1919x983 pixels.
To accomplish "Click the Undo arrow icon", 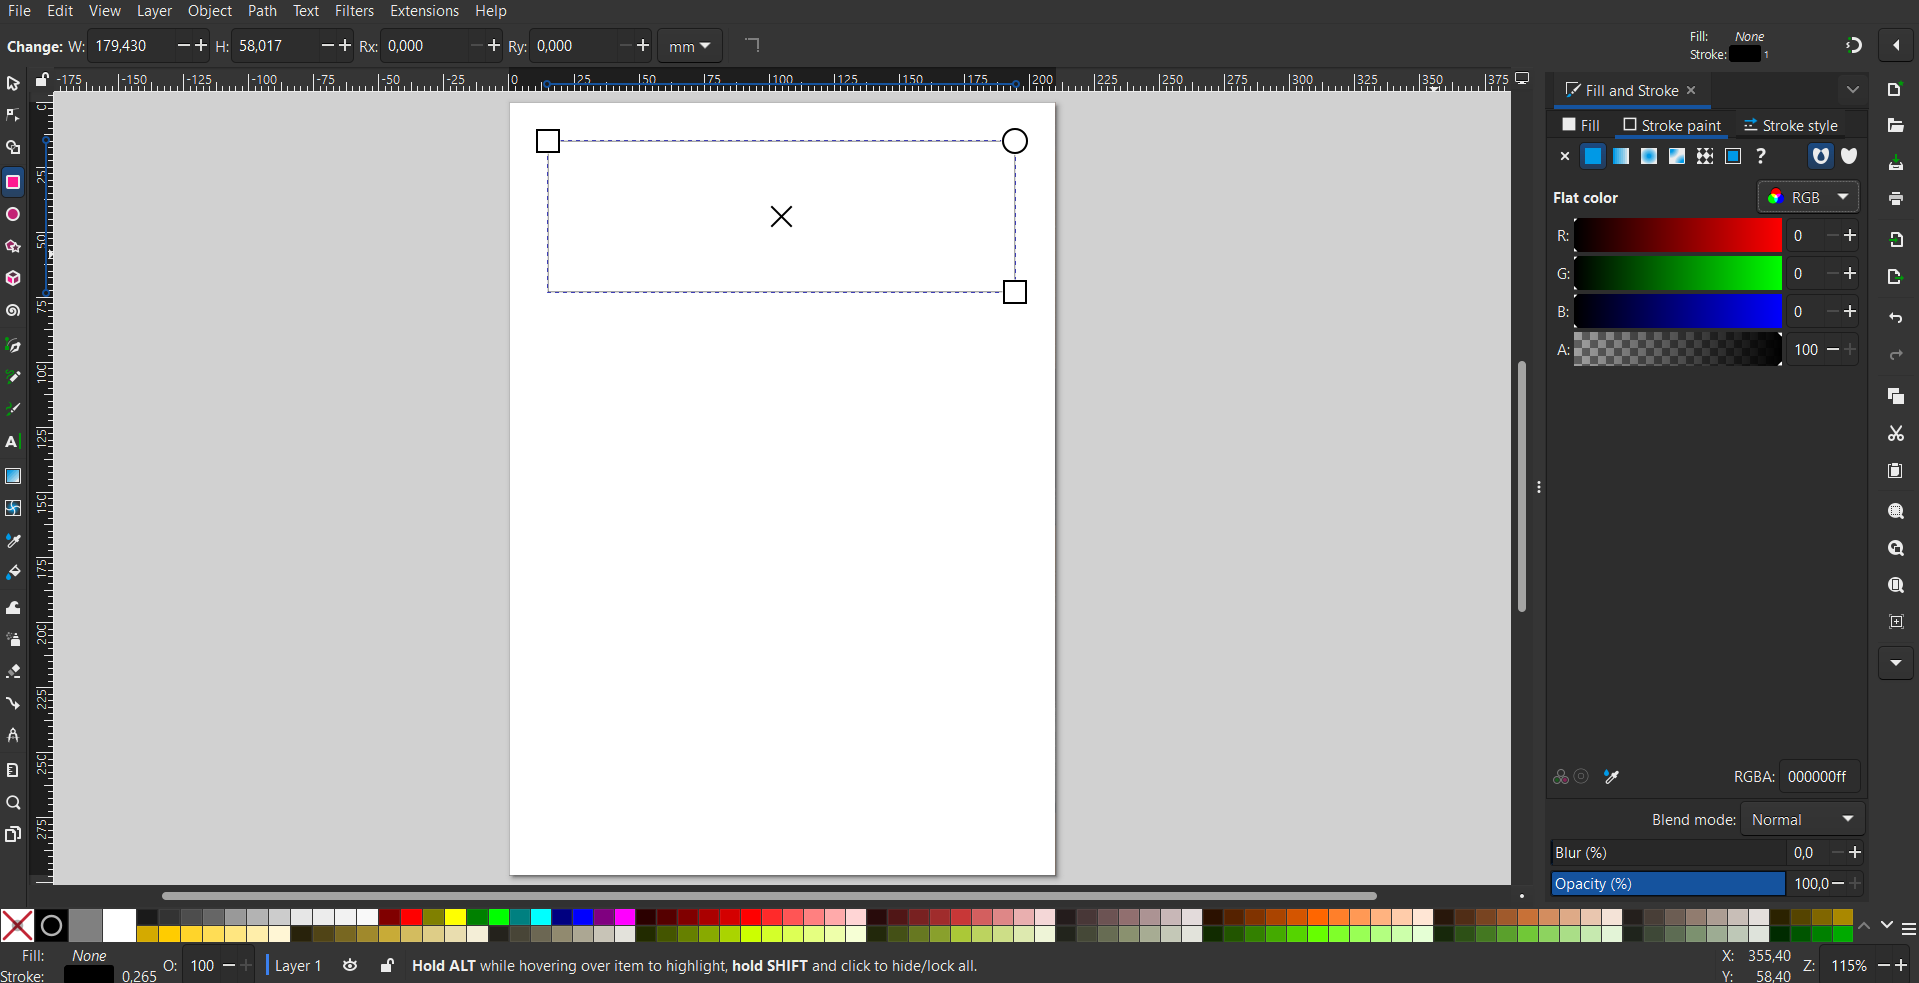I will 1895,318.
